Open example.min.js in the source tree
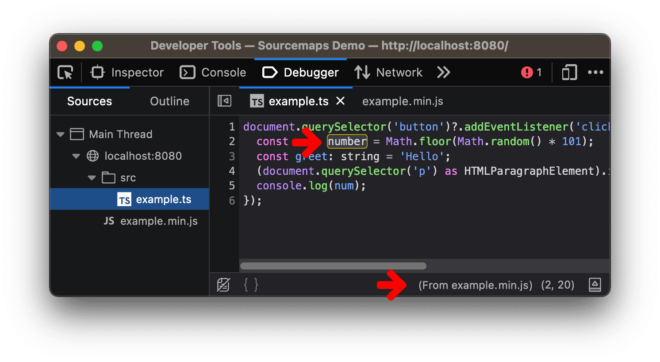The width and height of the screenshot is (660, 362). tap(151, 221)
